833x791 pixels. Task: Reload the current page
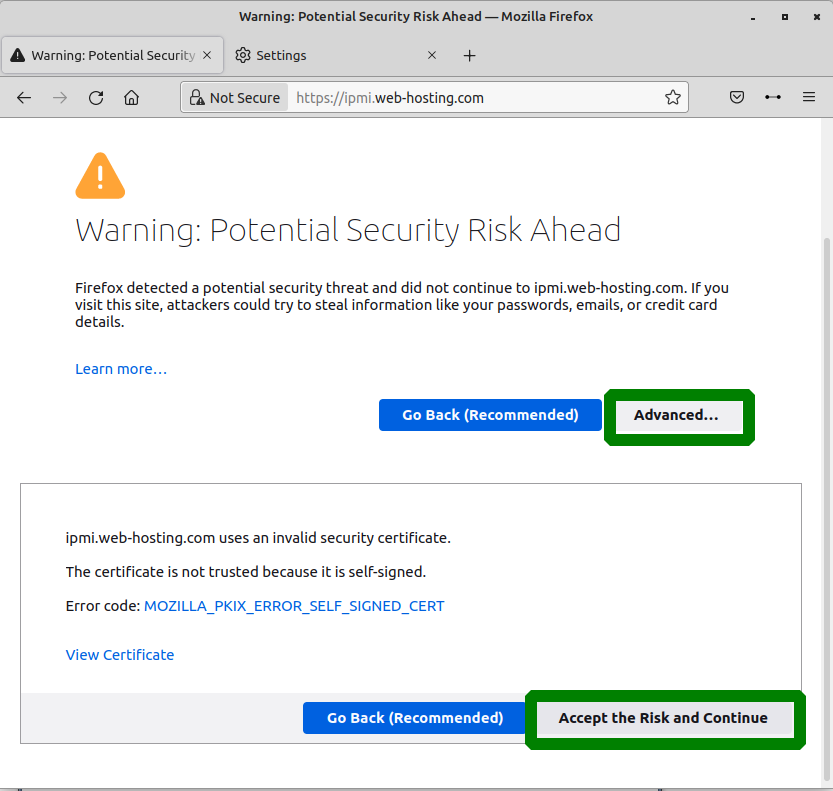pos(96,98)
